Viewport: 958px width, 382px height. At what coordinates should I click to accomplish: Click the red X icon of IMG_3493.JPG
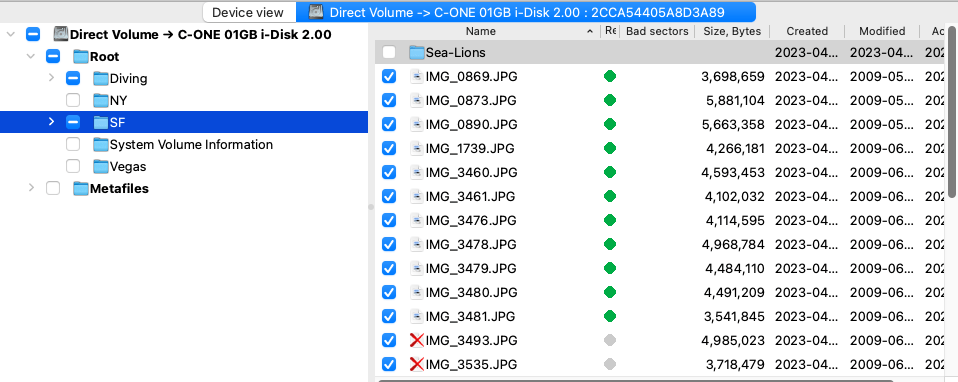coord(417,340)
